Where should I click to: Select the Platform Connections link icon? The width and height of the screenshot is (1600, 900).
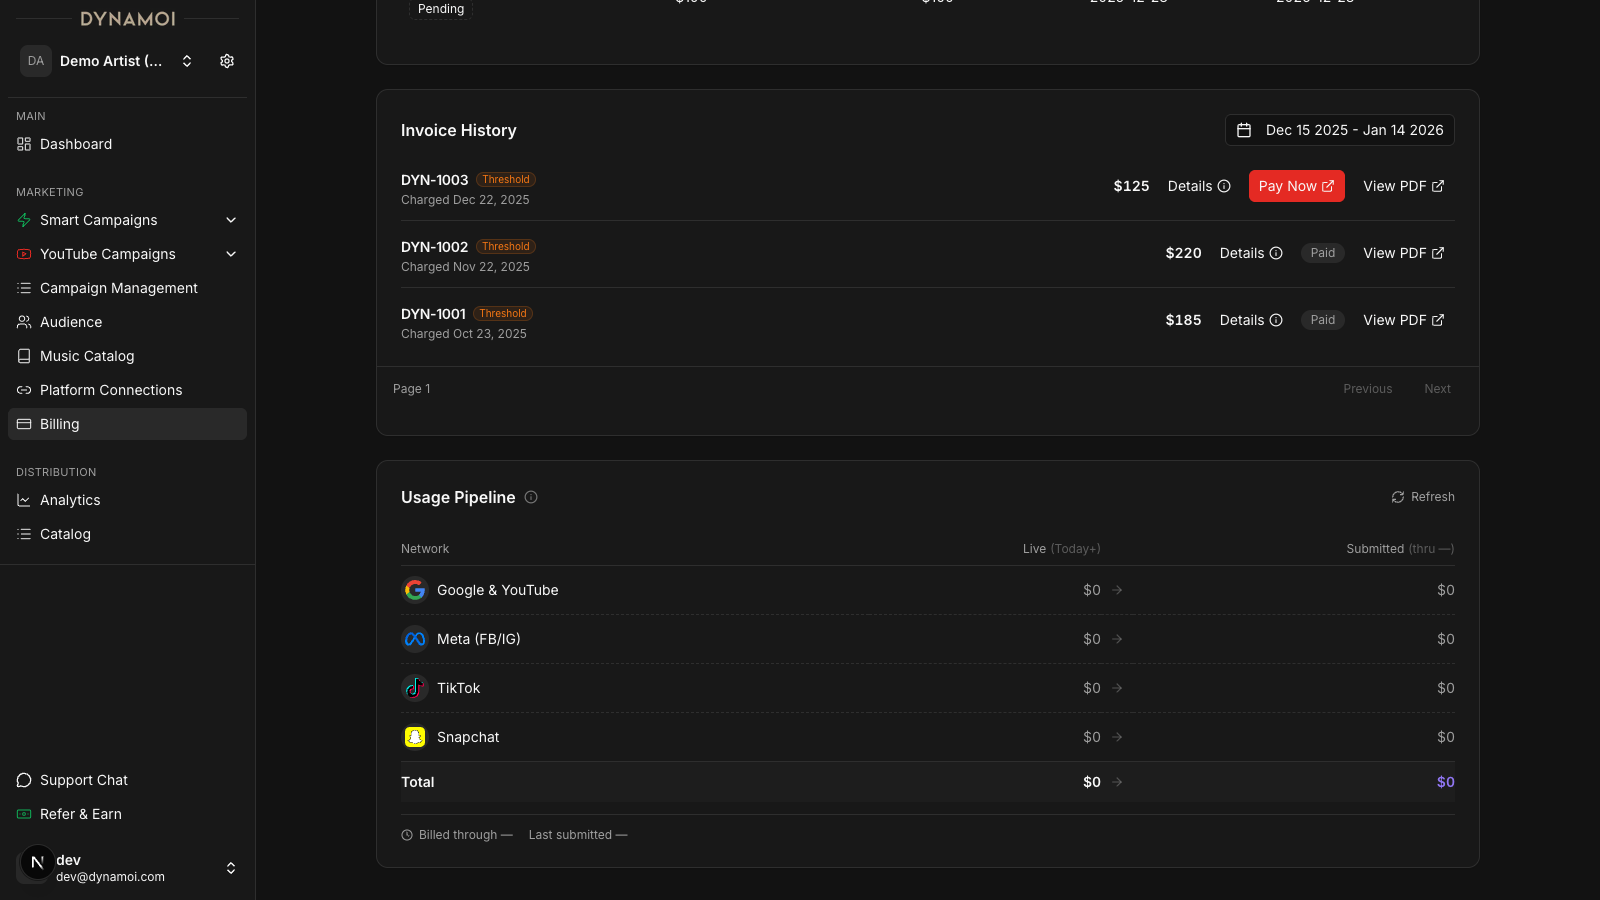[x=24, y=390]
